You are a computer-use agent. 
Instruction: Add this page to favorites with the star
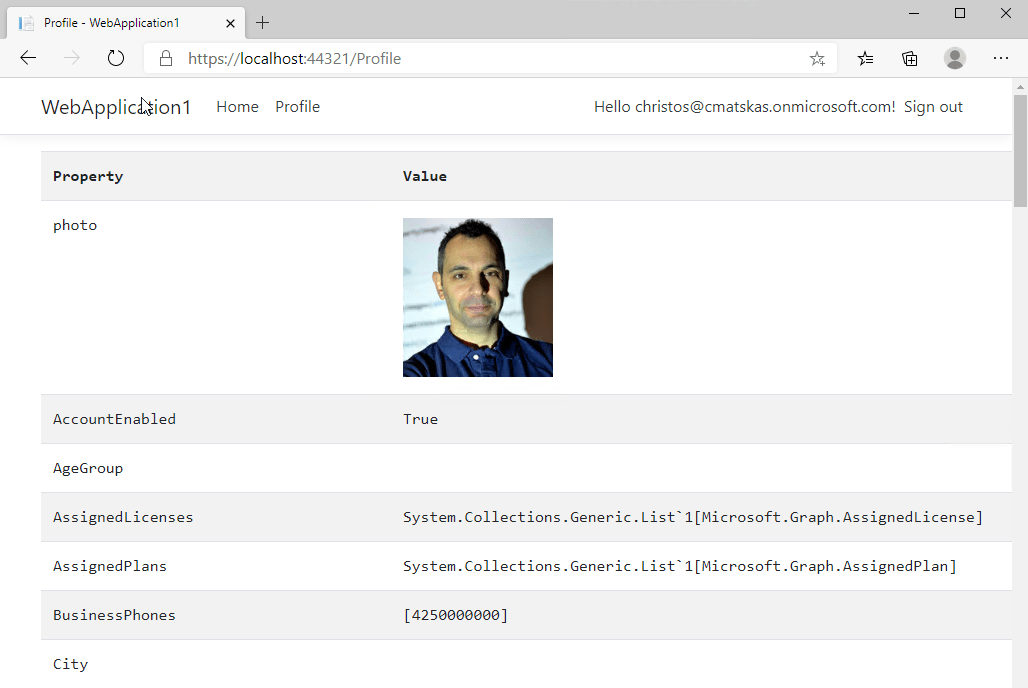click(x=817, y=59)
